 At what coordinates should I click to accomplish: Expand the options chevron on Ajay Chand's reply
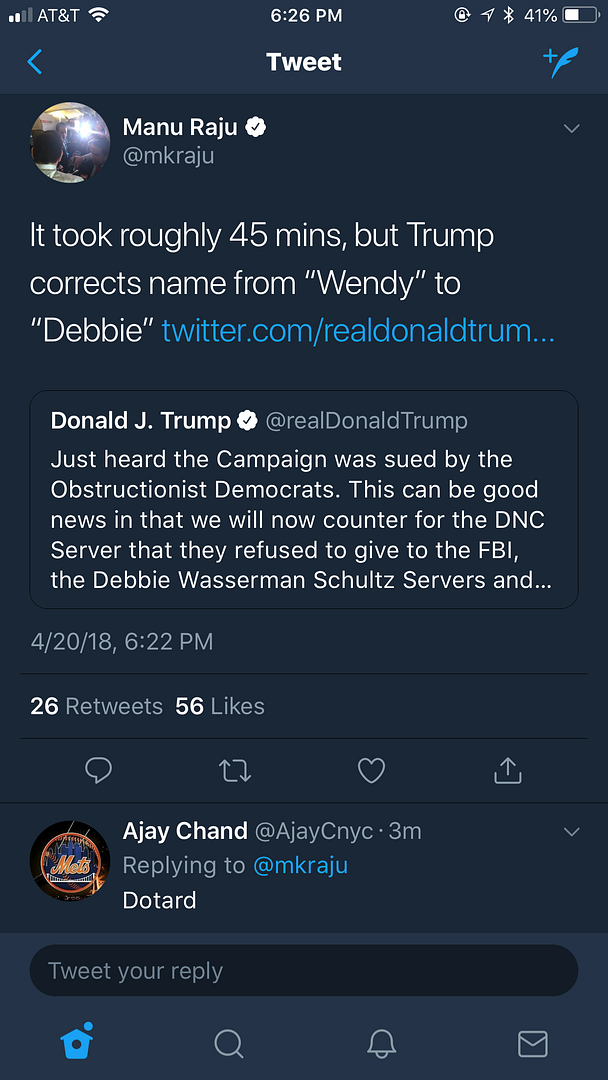(x=572, y=832)
